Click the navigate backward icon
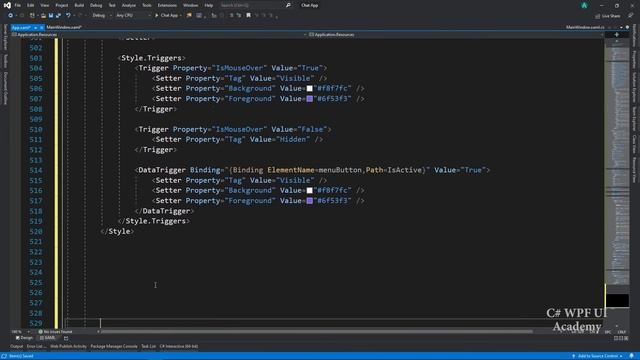 click(x=10, y=16)
